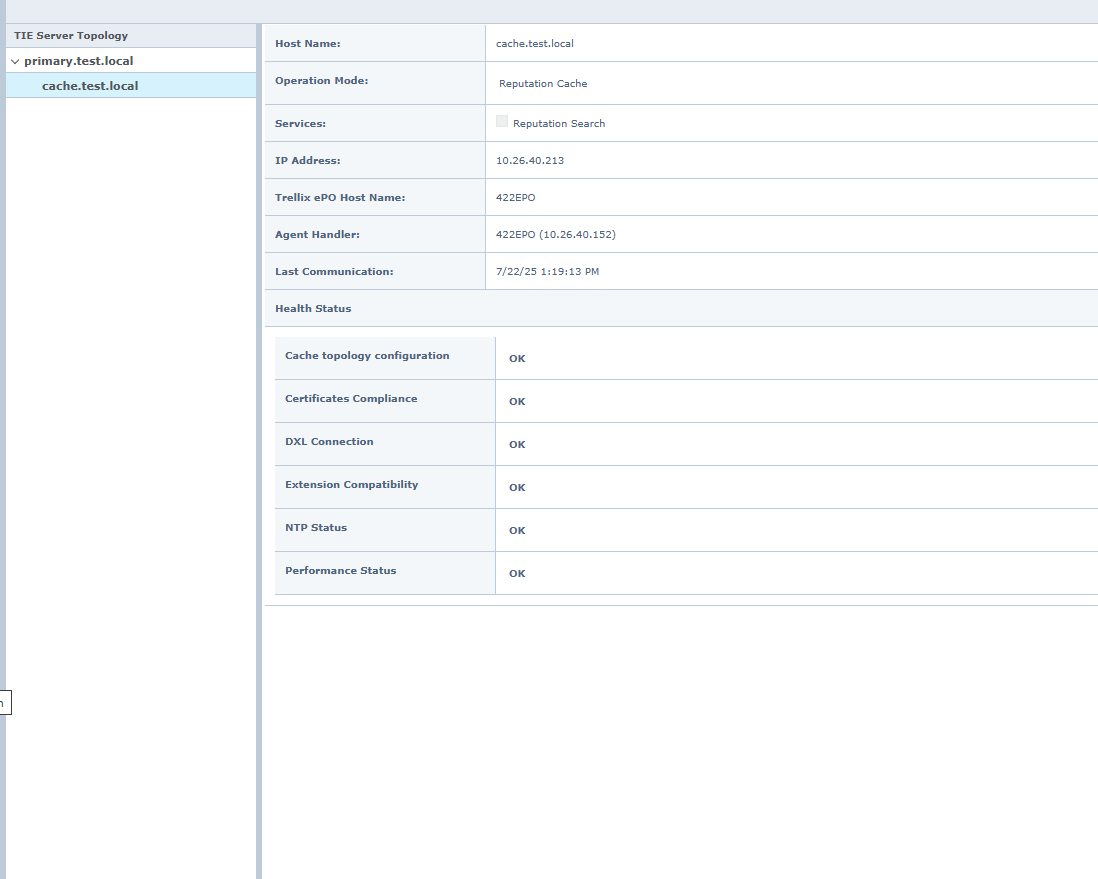1098x879 pixels.
Task: Select the DXL Connection health row label
Action: (x=329, y=442)
